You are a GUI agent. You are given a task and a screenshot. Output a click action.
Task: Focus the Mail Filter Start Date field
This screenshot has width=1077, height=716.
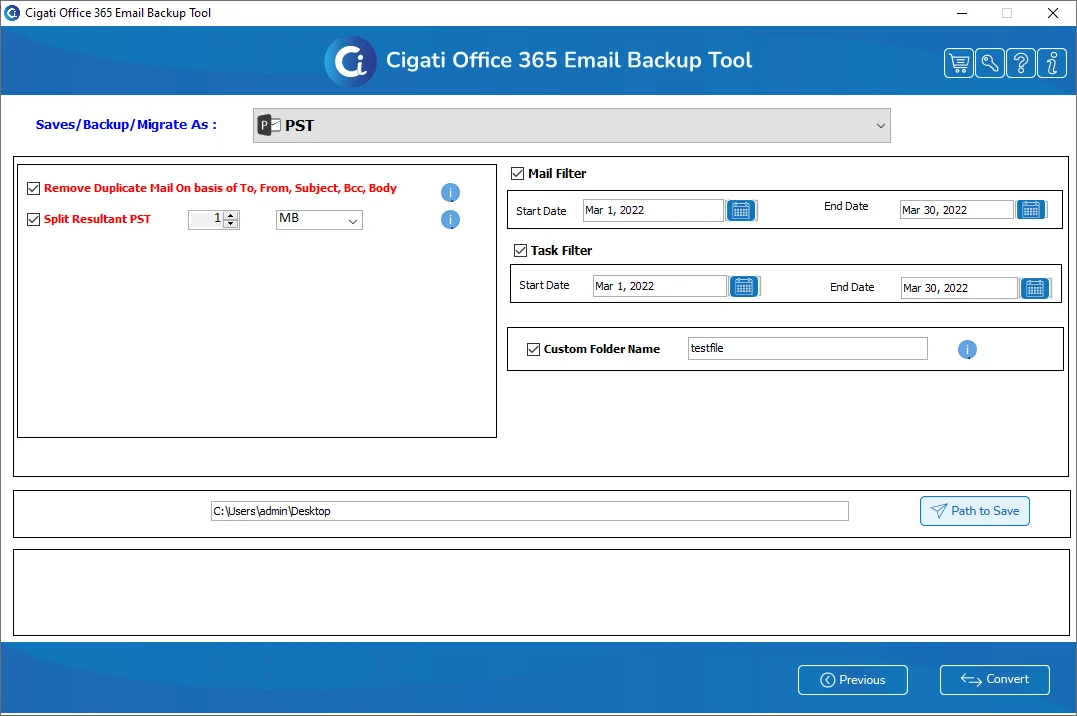(x=653, y=210)
